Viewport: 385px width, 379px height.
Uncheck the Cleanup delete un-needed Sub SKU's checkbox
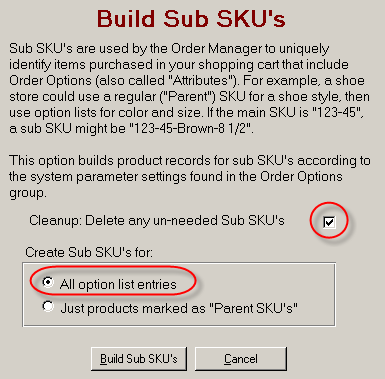329,222
